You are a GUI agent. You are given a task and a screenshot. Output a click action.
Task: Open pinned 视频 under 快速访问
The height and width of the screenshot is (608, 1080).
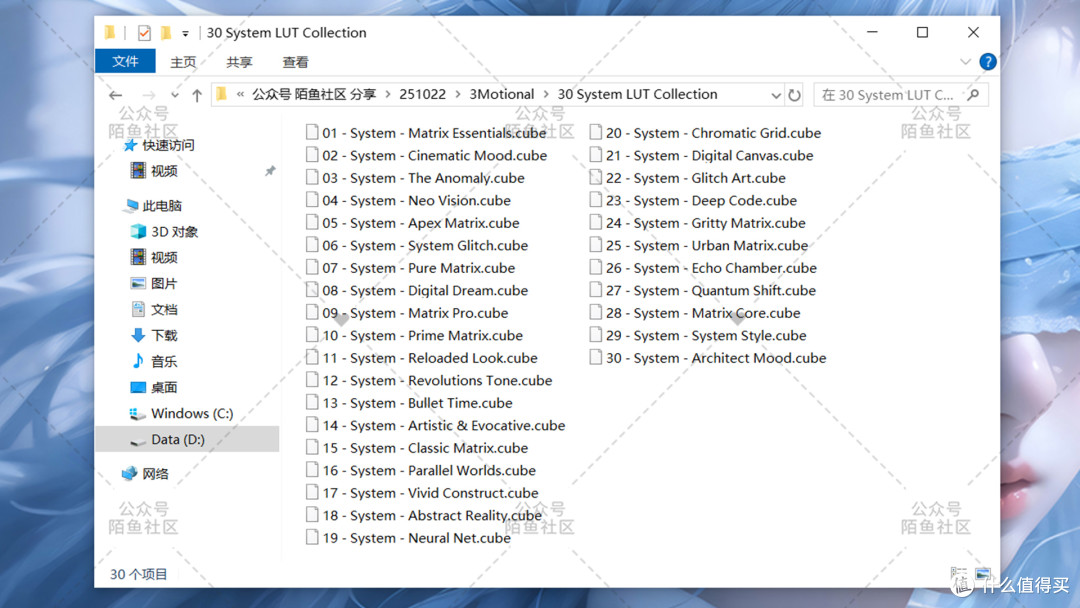point(164,171)
